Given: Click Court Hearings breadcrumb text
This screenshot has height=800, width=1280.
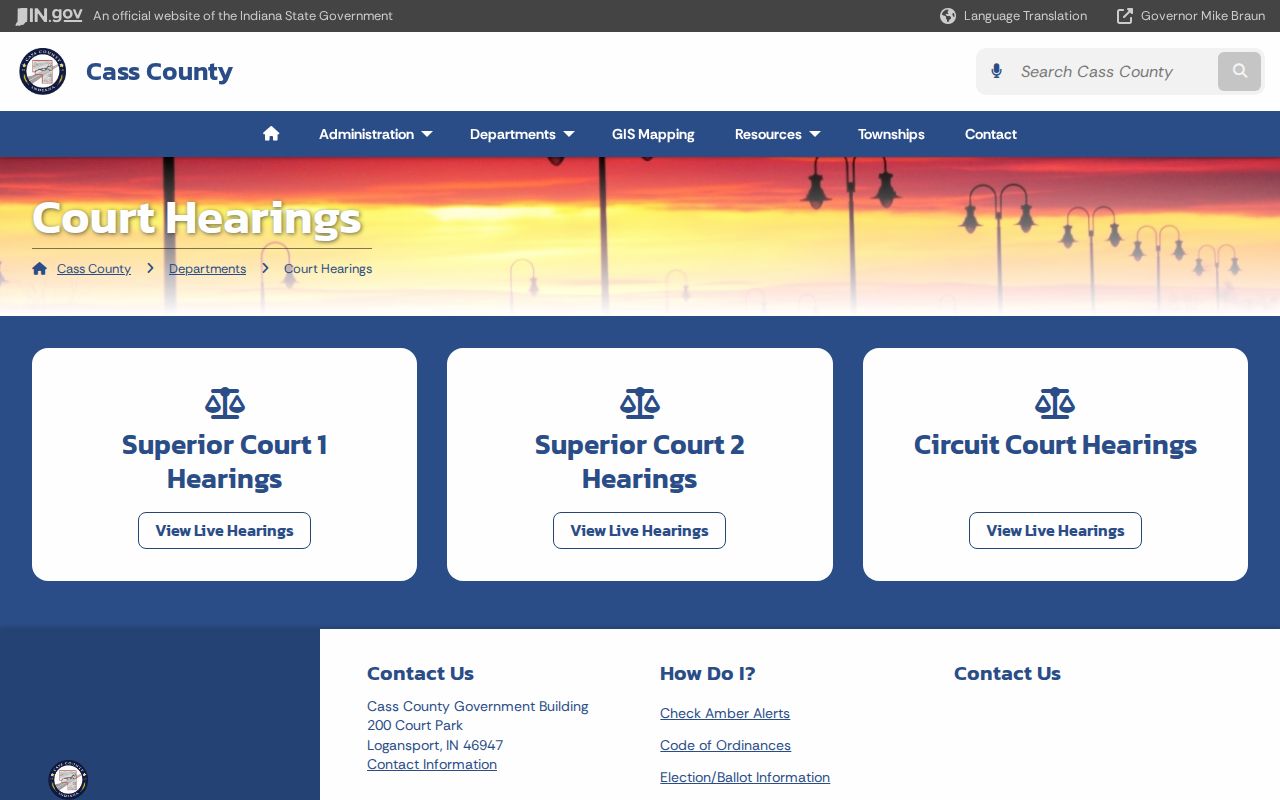Looking at the screenshot, I should [328, 269].
